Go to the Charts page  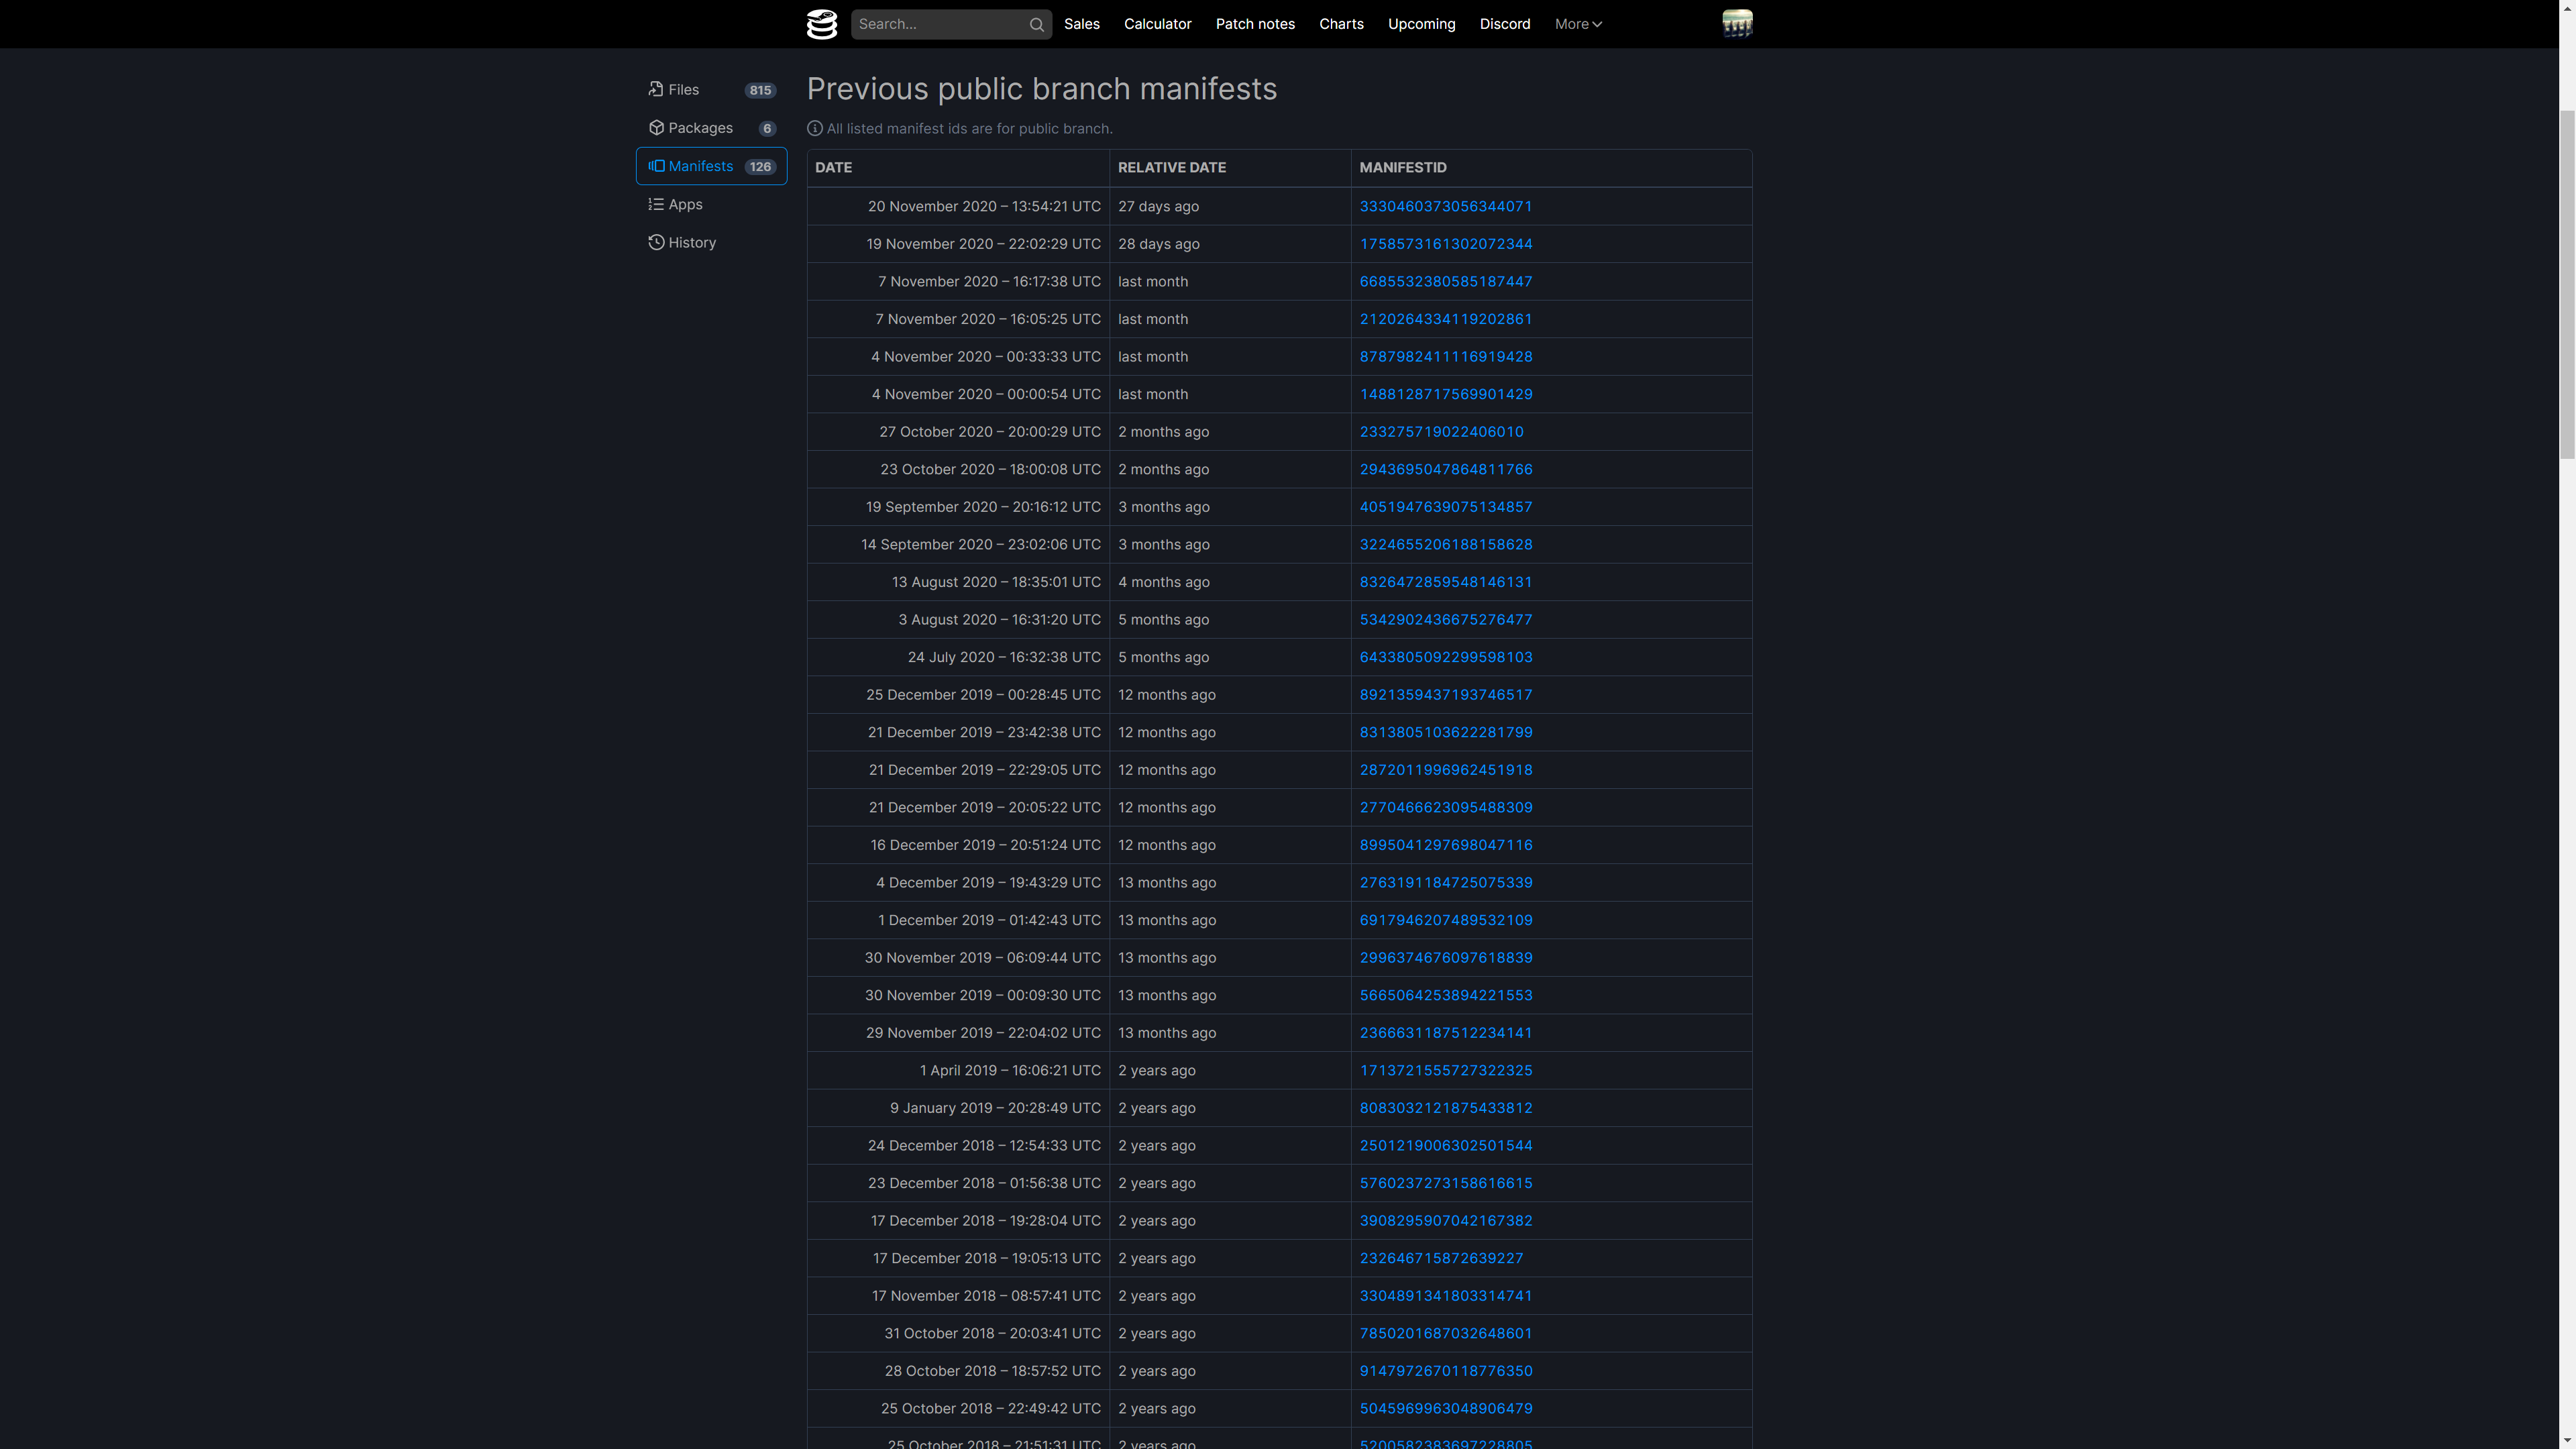pos(1340,24)
